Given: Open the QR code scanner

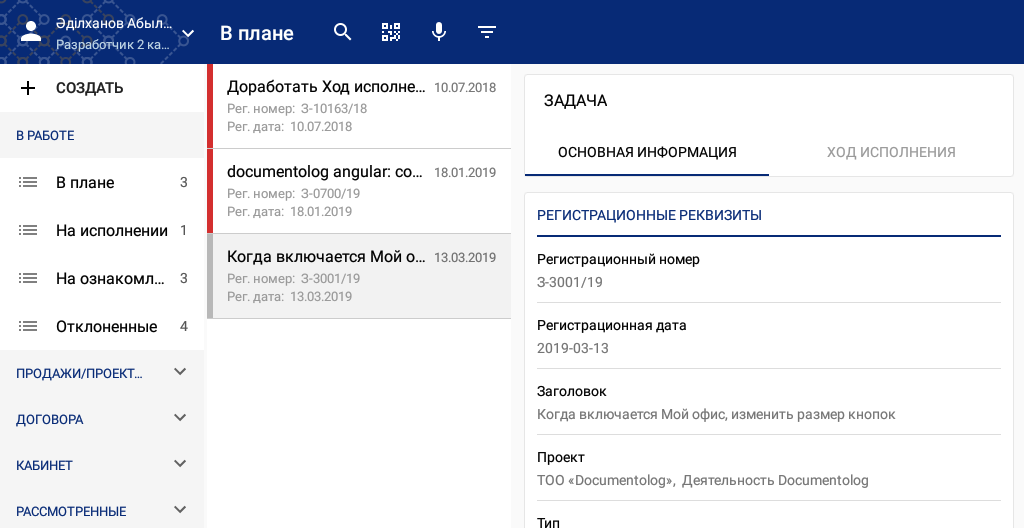Looking at the screenshot, I should coord(391,32).
